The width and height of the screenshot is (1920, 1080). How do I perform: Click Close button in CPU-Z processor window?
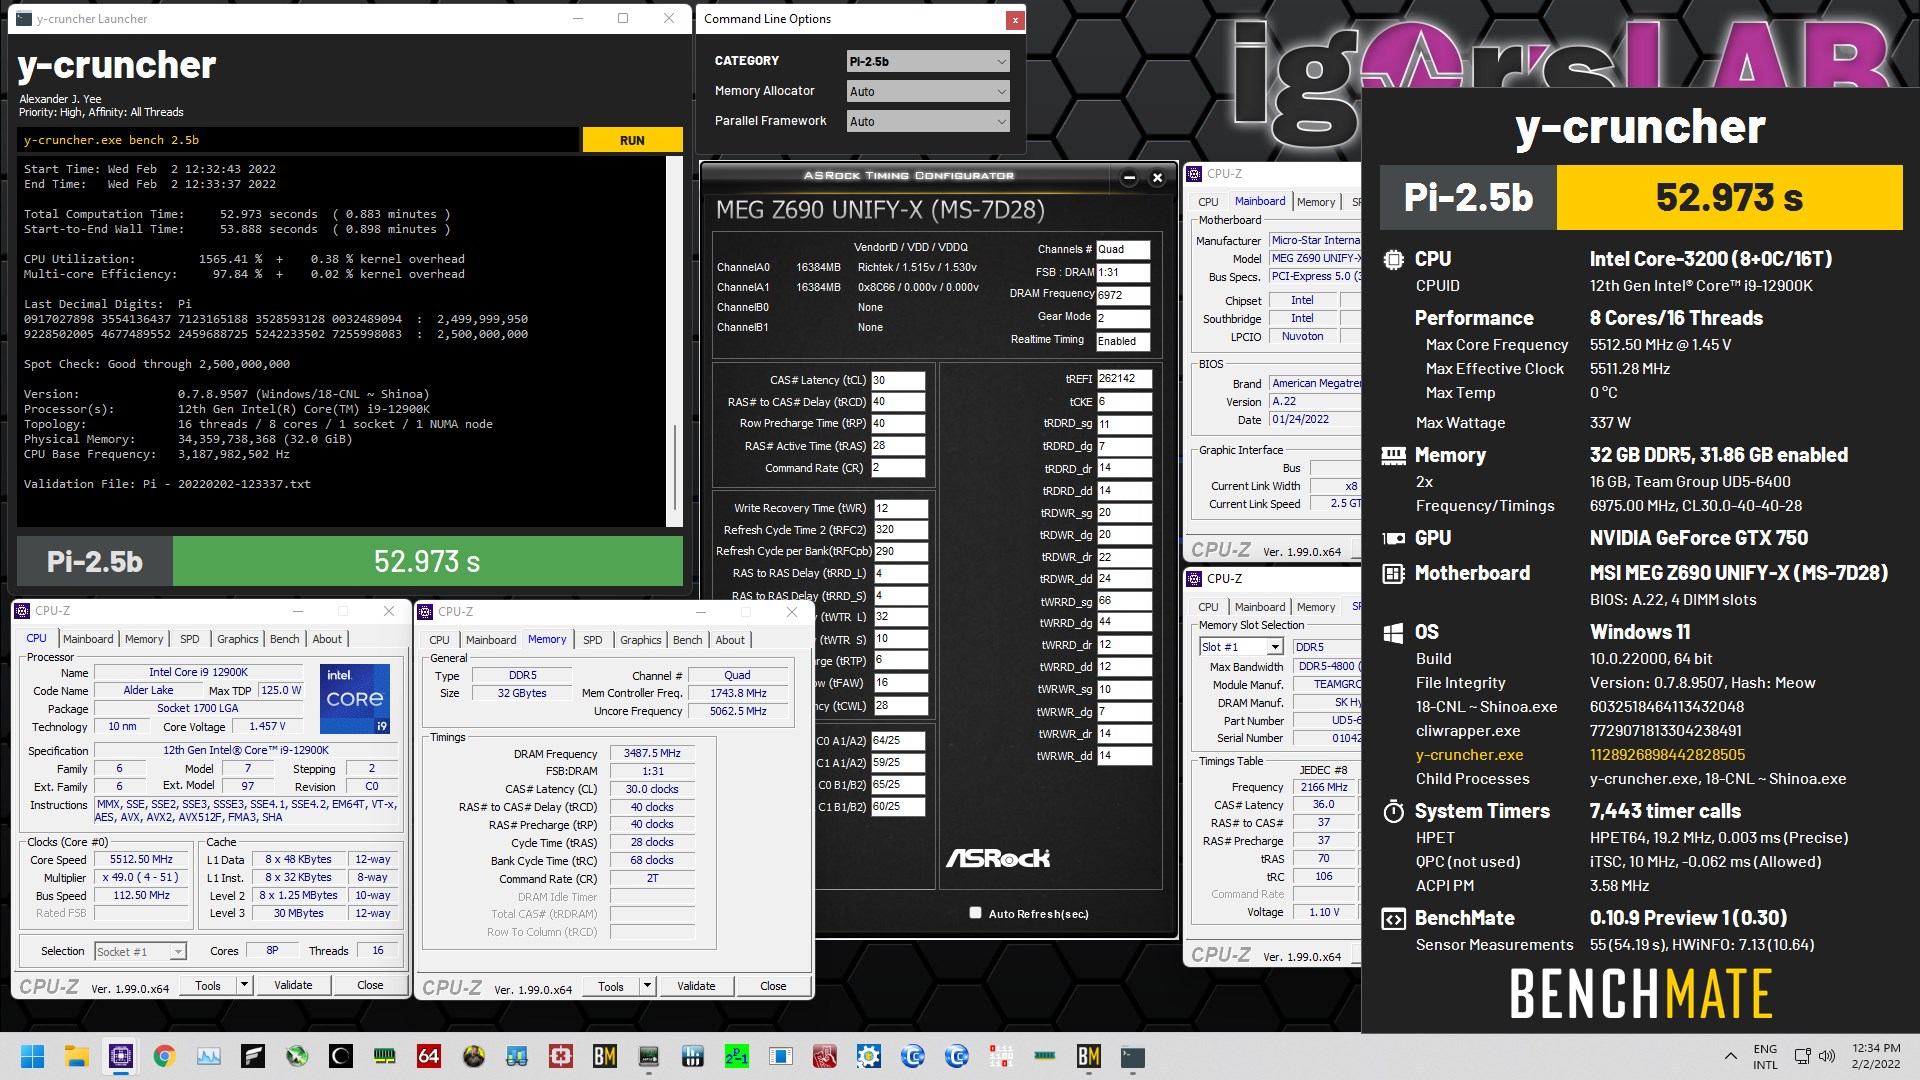(370, 985)
